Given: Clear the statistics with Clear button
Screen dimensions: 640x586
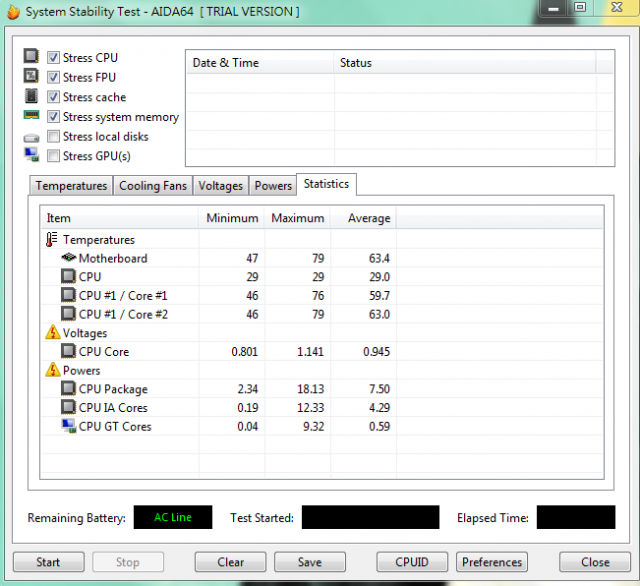Looking at the screenshot, I should [x=230, y=562].
